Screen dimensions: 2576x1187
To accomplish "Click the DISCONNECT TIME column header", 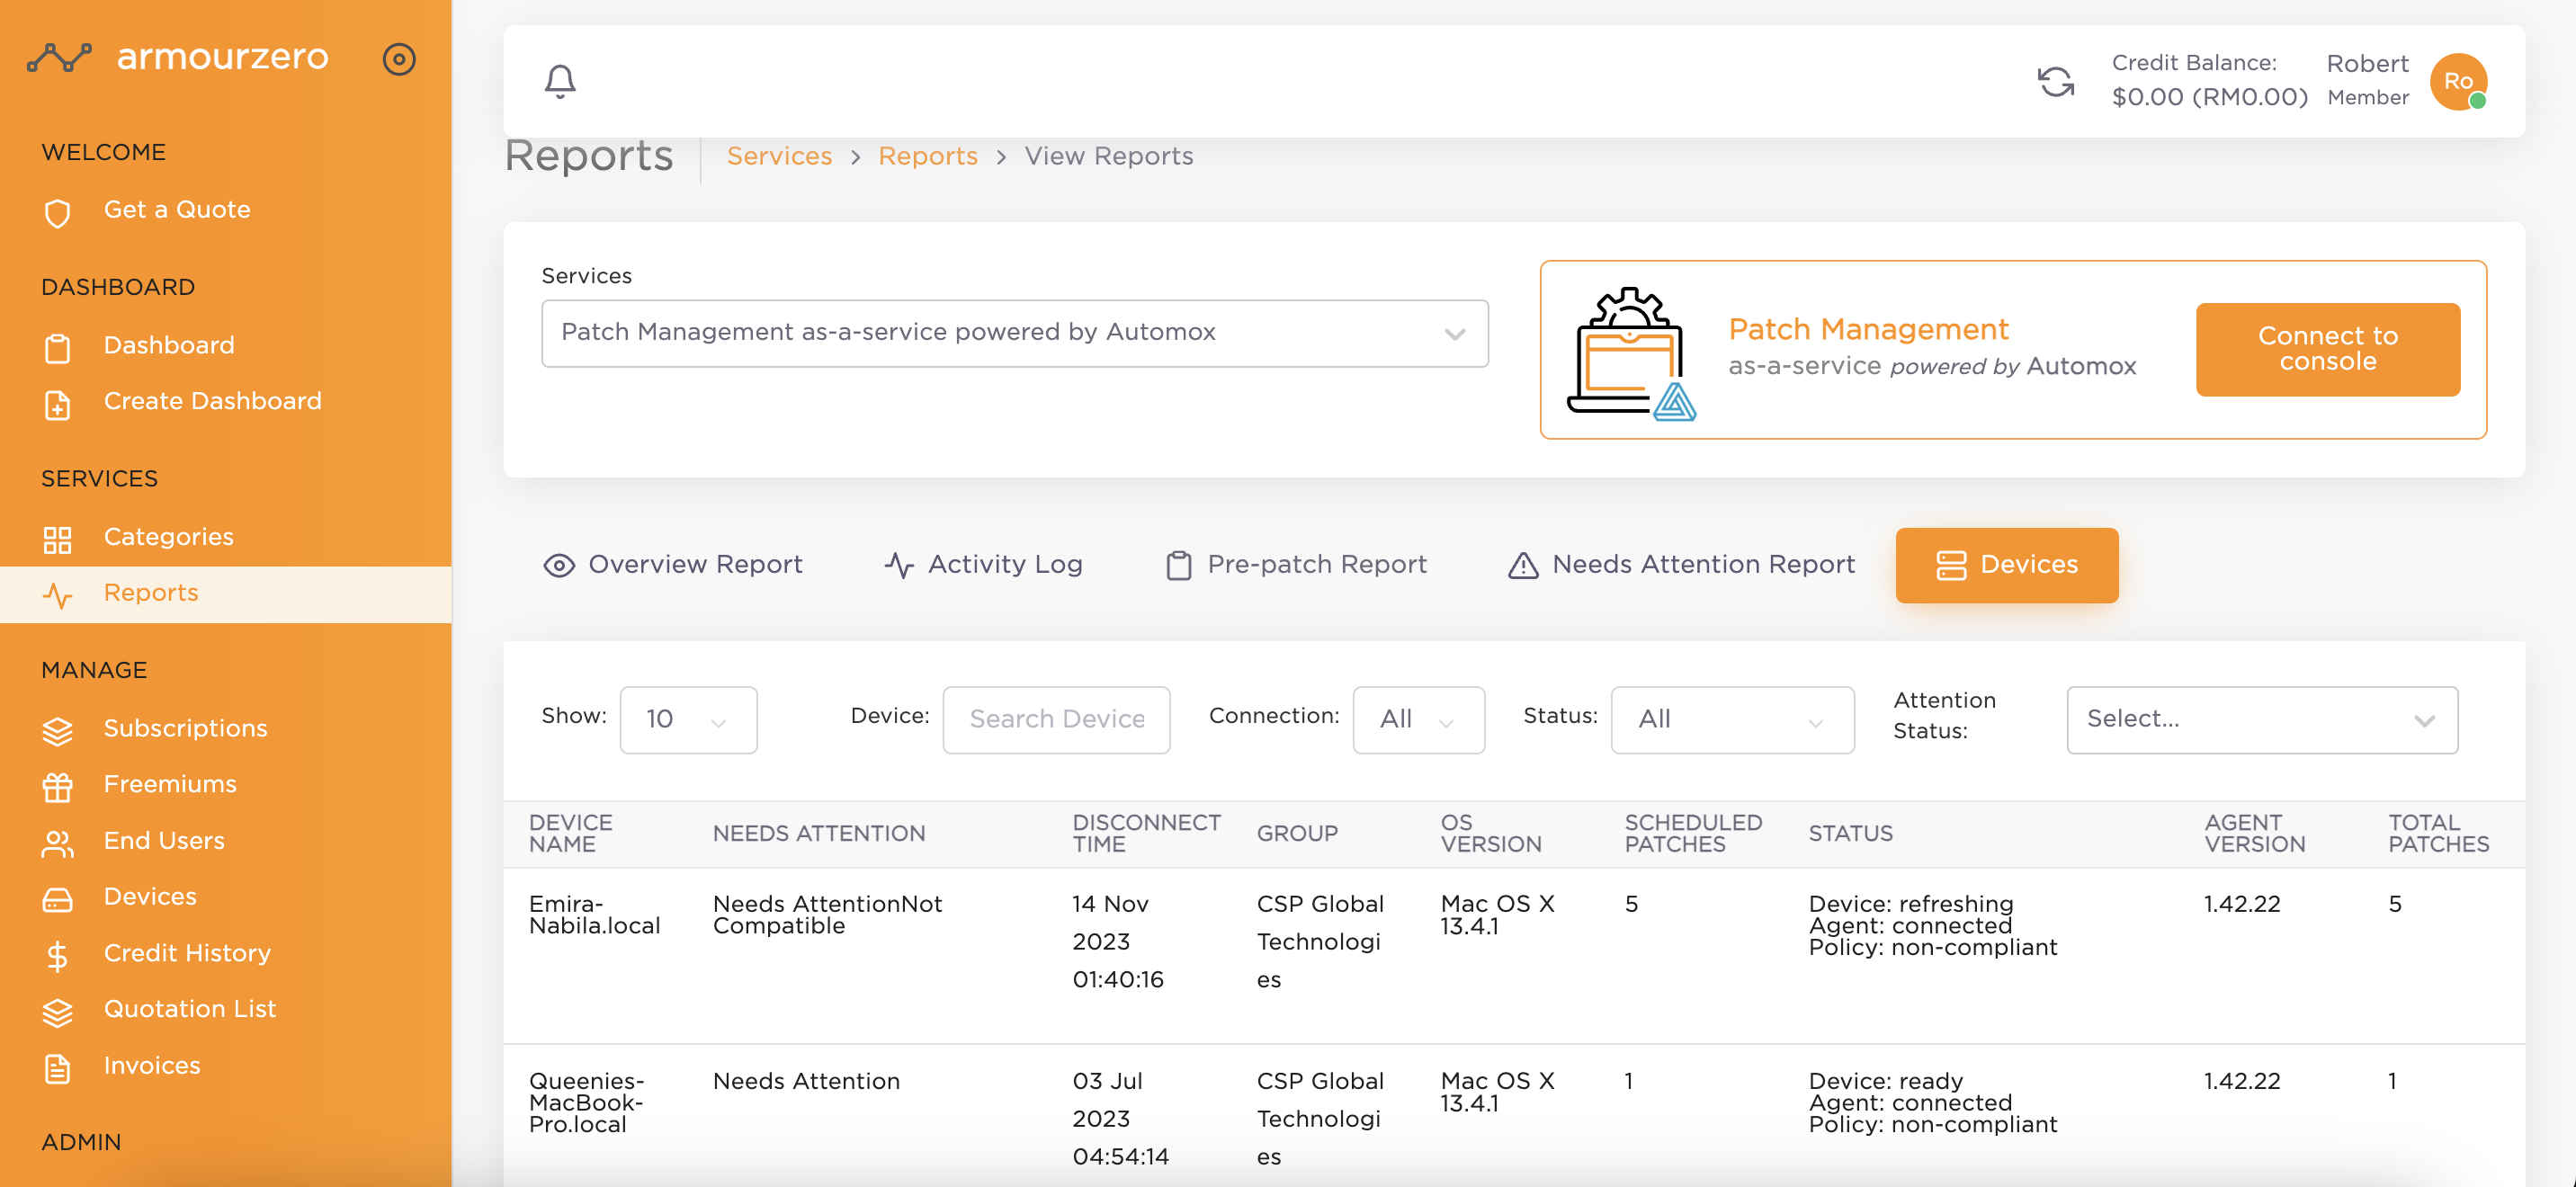I will click(1146, 833).
